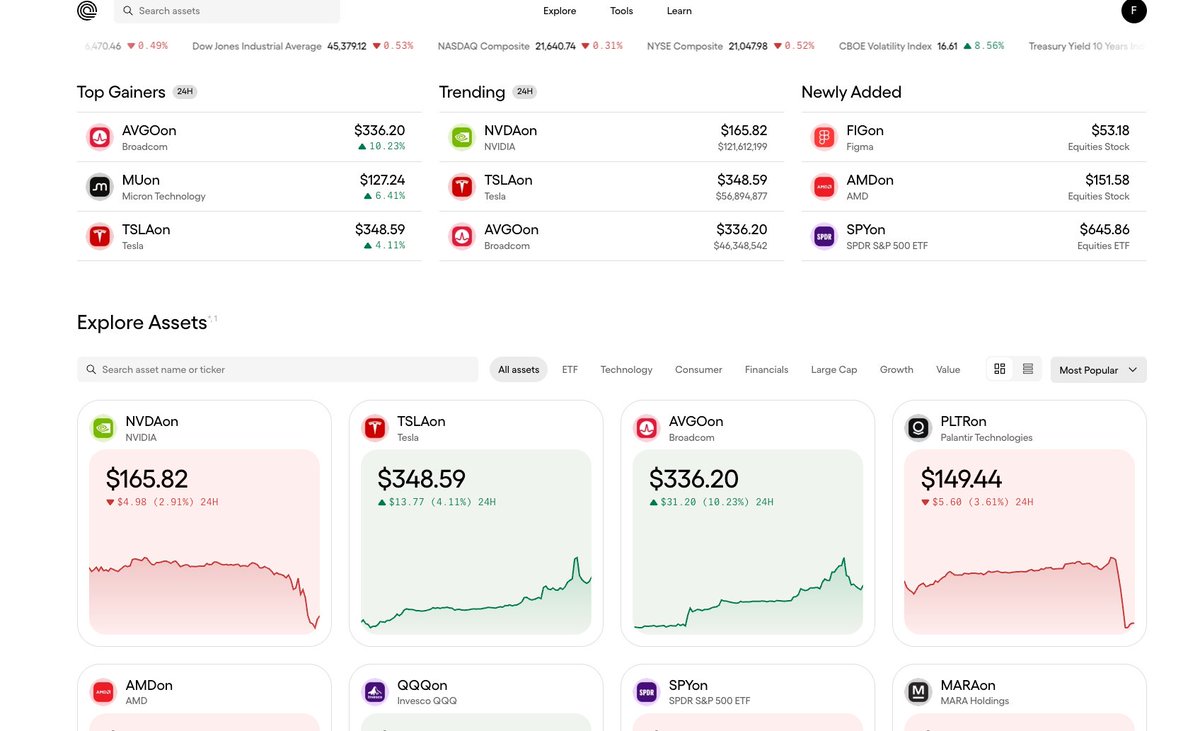Viewport: 1200px width, 731px height.
Task: Open the Learn menu in the header
Action: [x=679, y=11]
